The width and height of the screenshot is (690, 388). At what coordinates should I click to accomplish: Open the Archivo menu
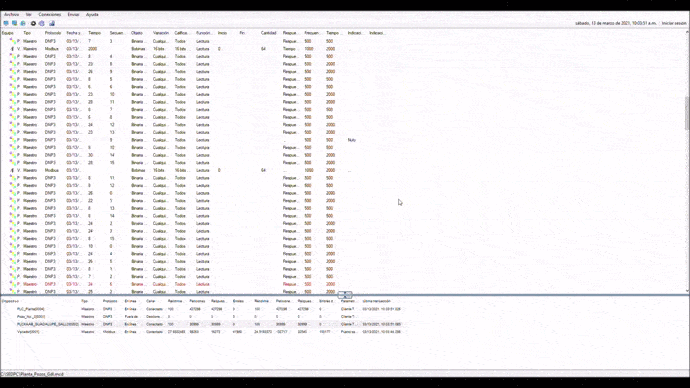click(x=11, y=15)
